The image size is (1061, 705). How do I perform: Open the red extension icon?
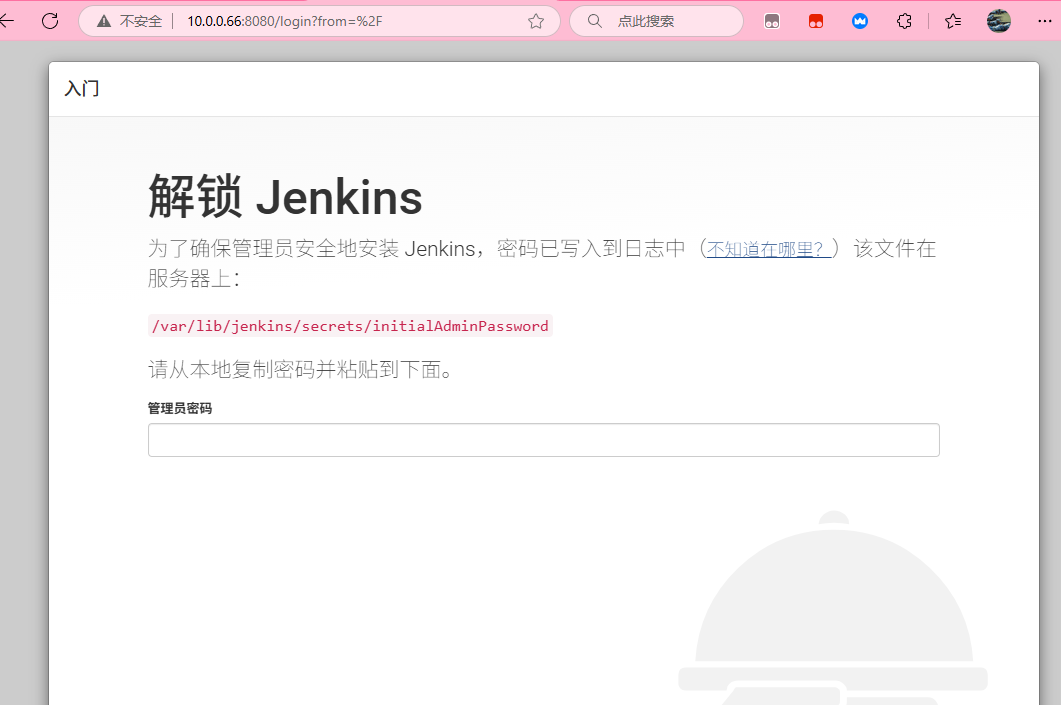pos(816,22)
